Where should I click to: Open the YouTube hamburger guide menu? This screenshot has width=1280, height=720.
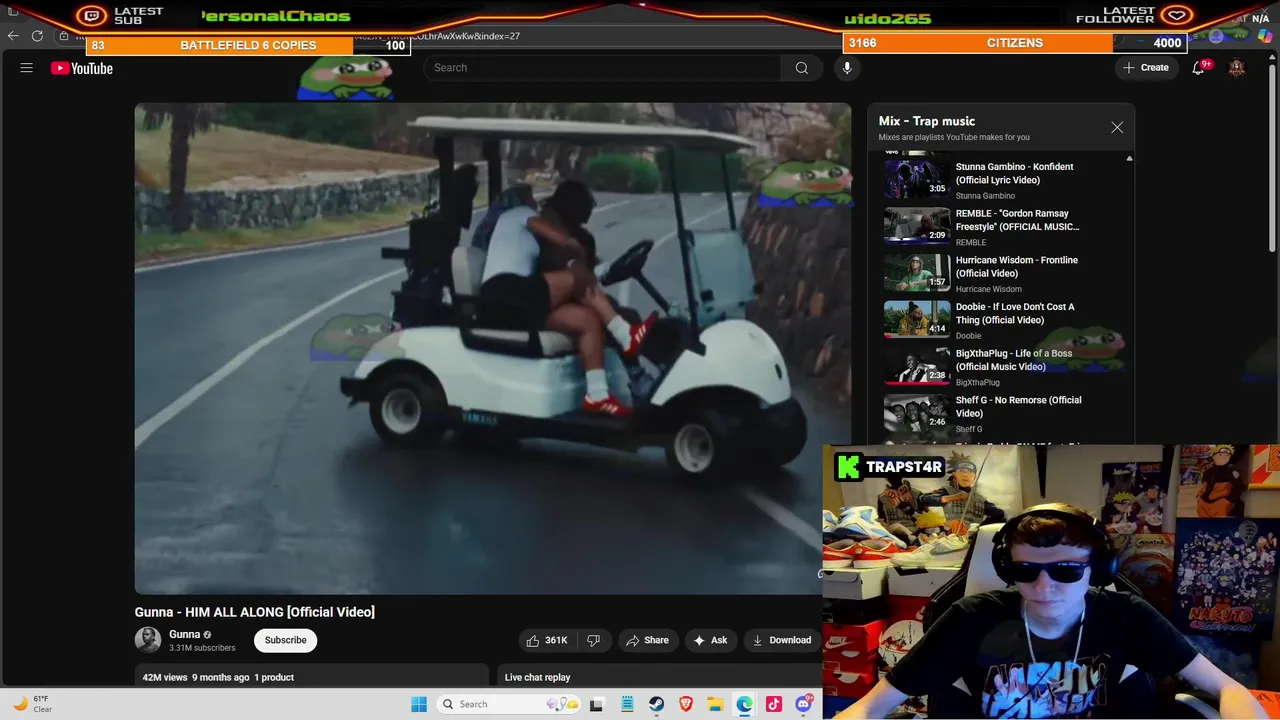27,68
